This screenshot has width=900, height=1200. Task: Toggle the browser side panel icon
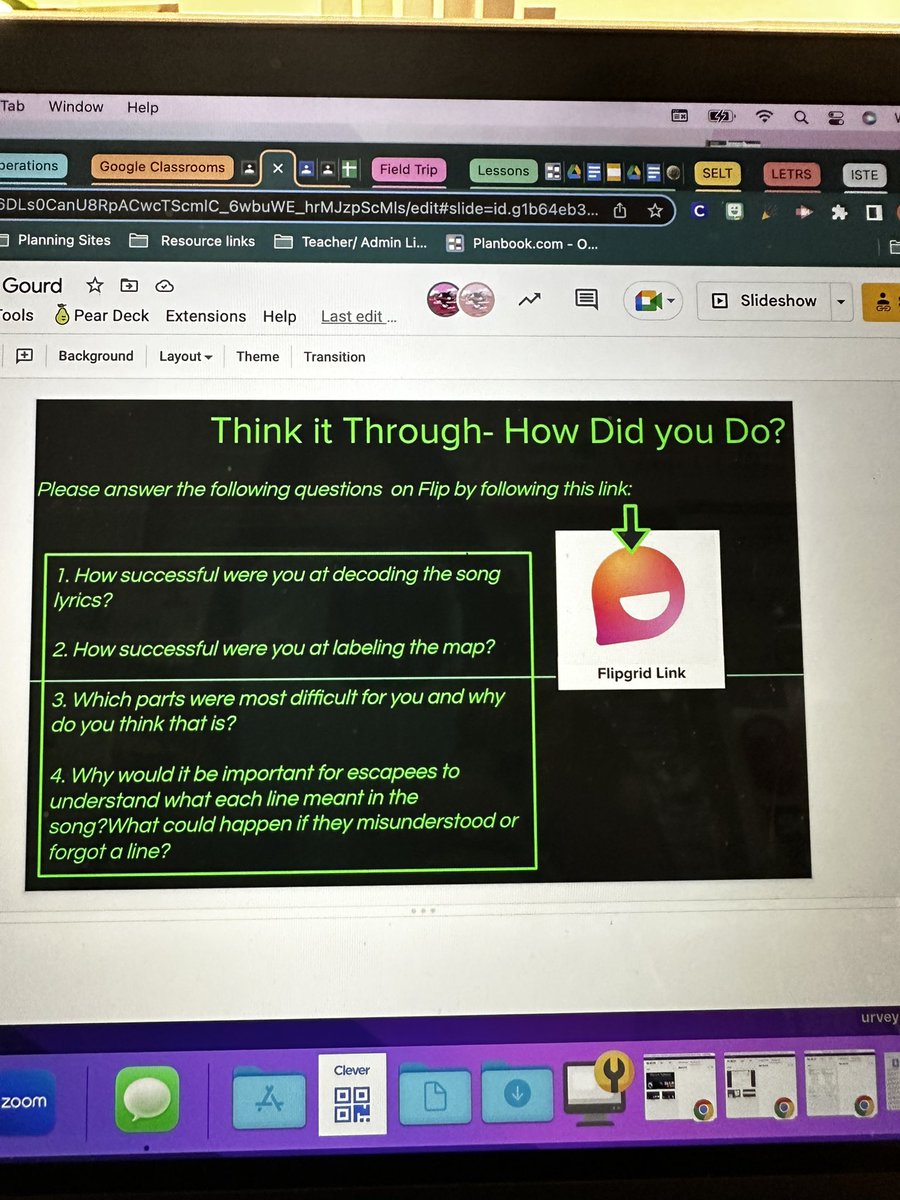[874, 213]
